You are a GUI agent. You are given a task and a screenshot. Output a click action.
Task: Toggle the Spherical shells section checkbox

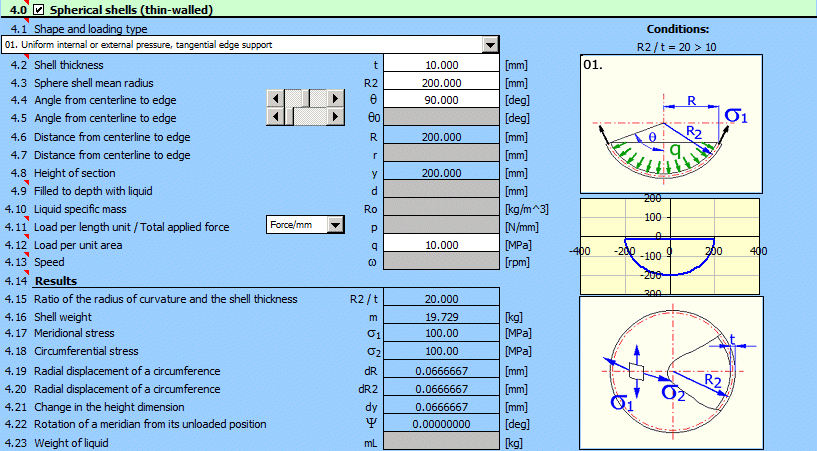[39, 9]
